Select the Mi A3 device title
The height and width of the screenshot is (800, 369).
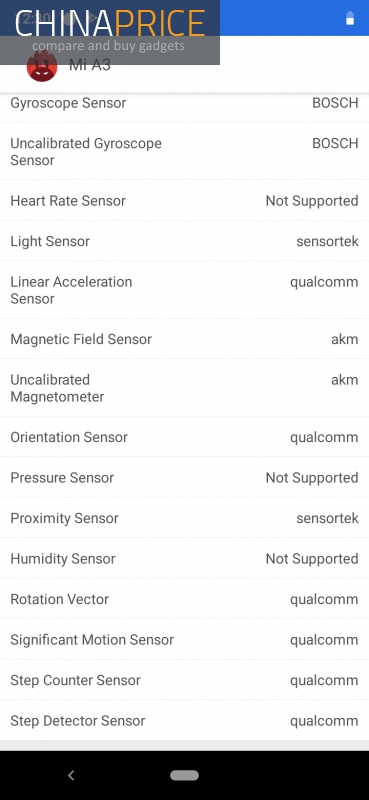point(90,65)
